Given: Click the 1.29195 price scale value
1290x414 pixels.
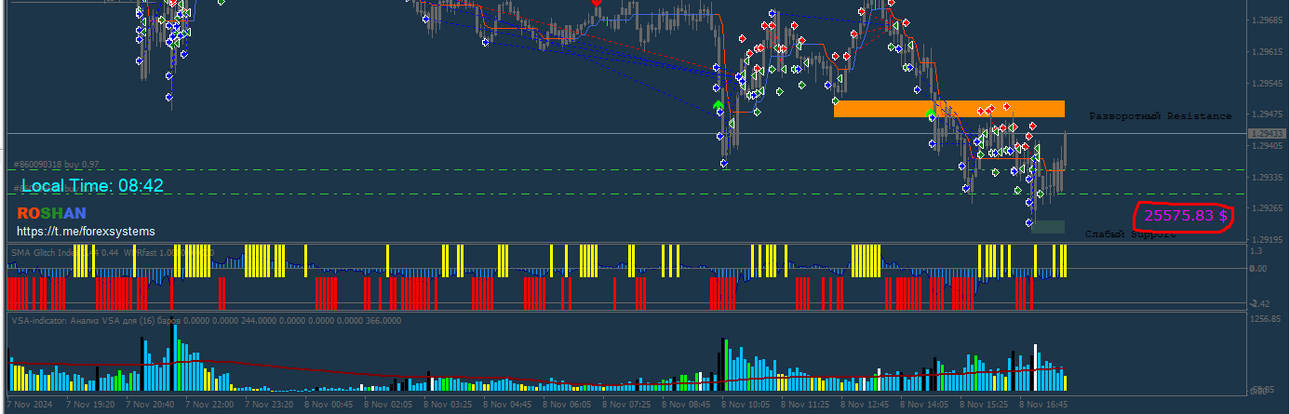Looking at the screenshot, I should click(1267, 240).
